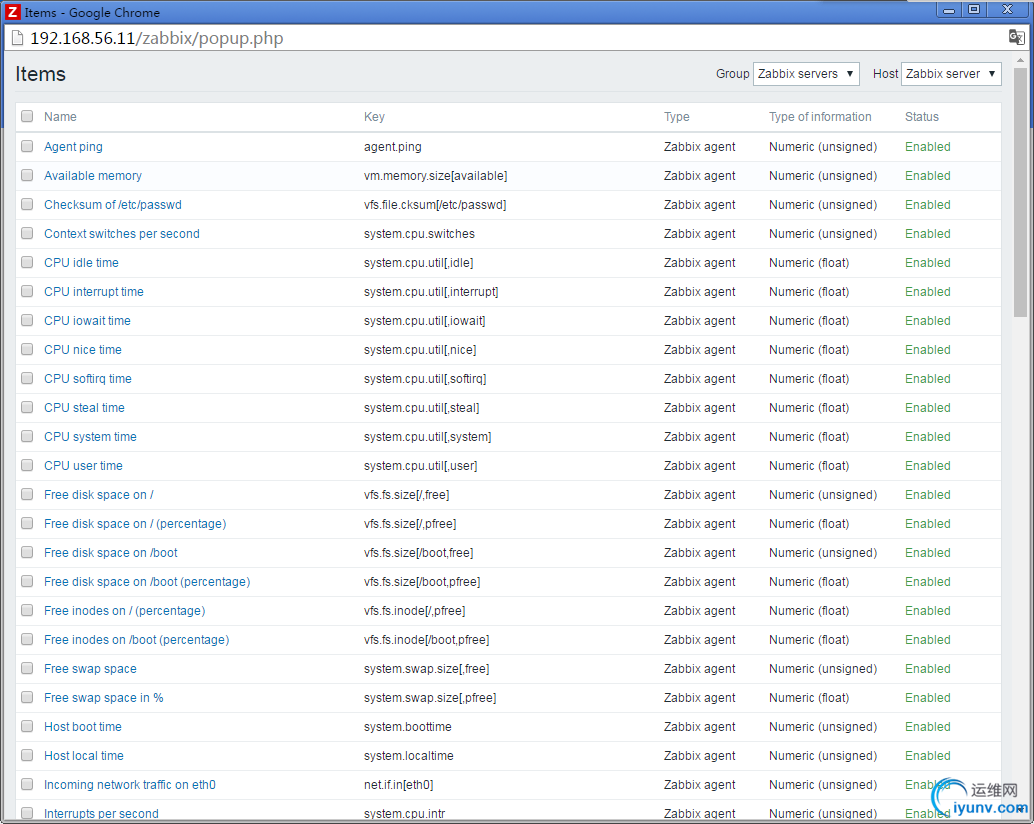Click the agent.ping key text
This screenshot has width=1034, height=824.
click(392, 146)
